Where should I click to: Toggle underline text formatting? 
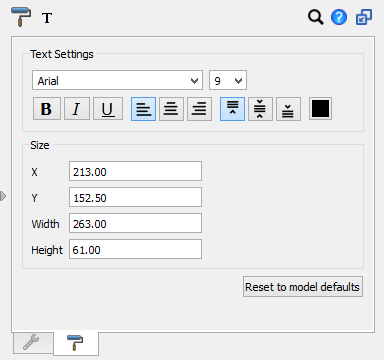coord(108,109)
